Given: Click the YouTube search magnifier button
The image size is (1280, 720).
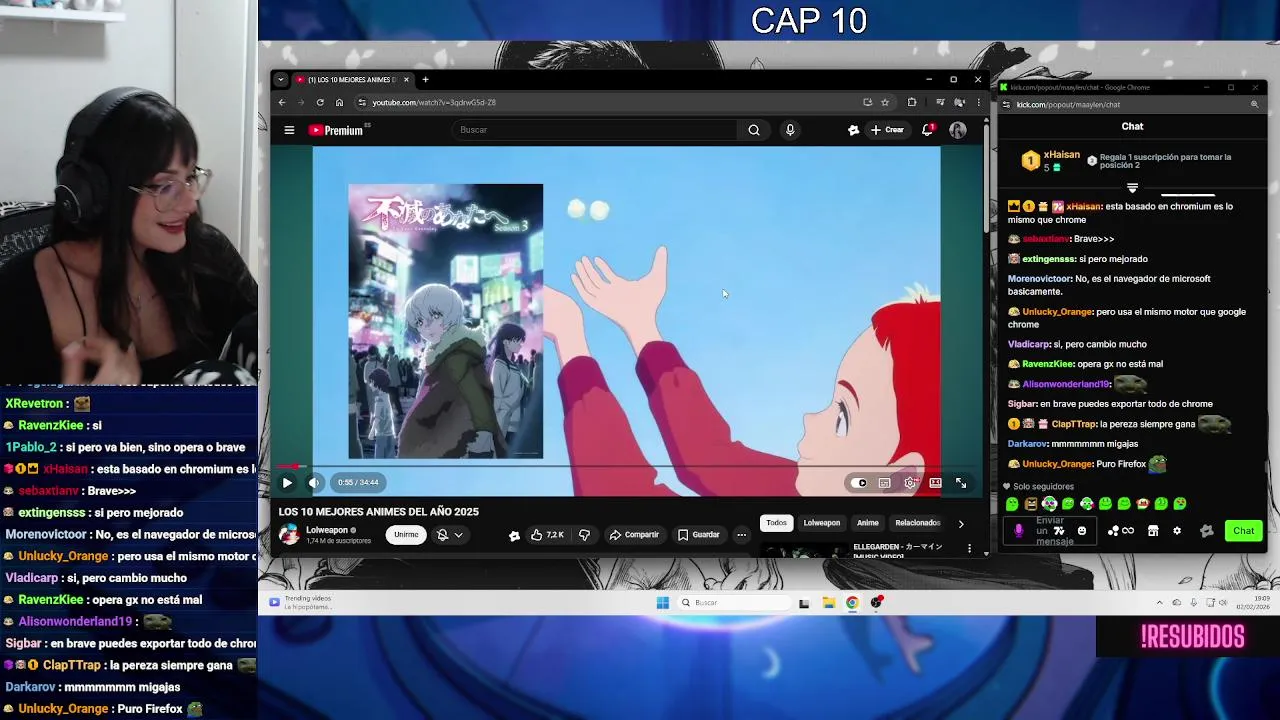Looking at the screenshot, I should (x=754, y=130).
